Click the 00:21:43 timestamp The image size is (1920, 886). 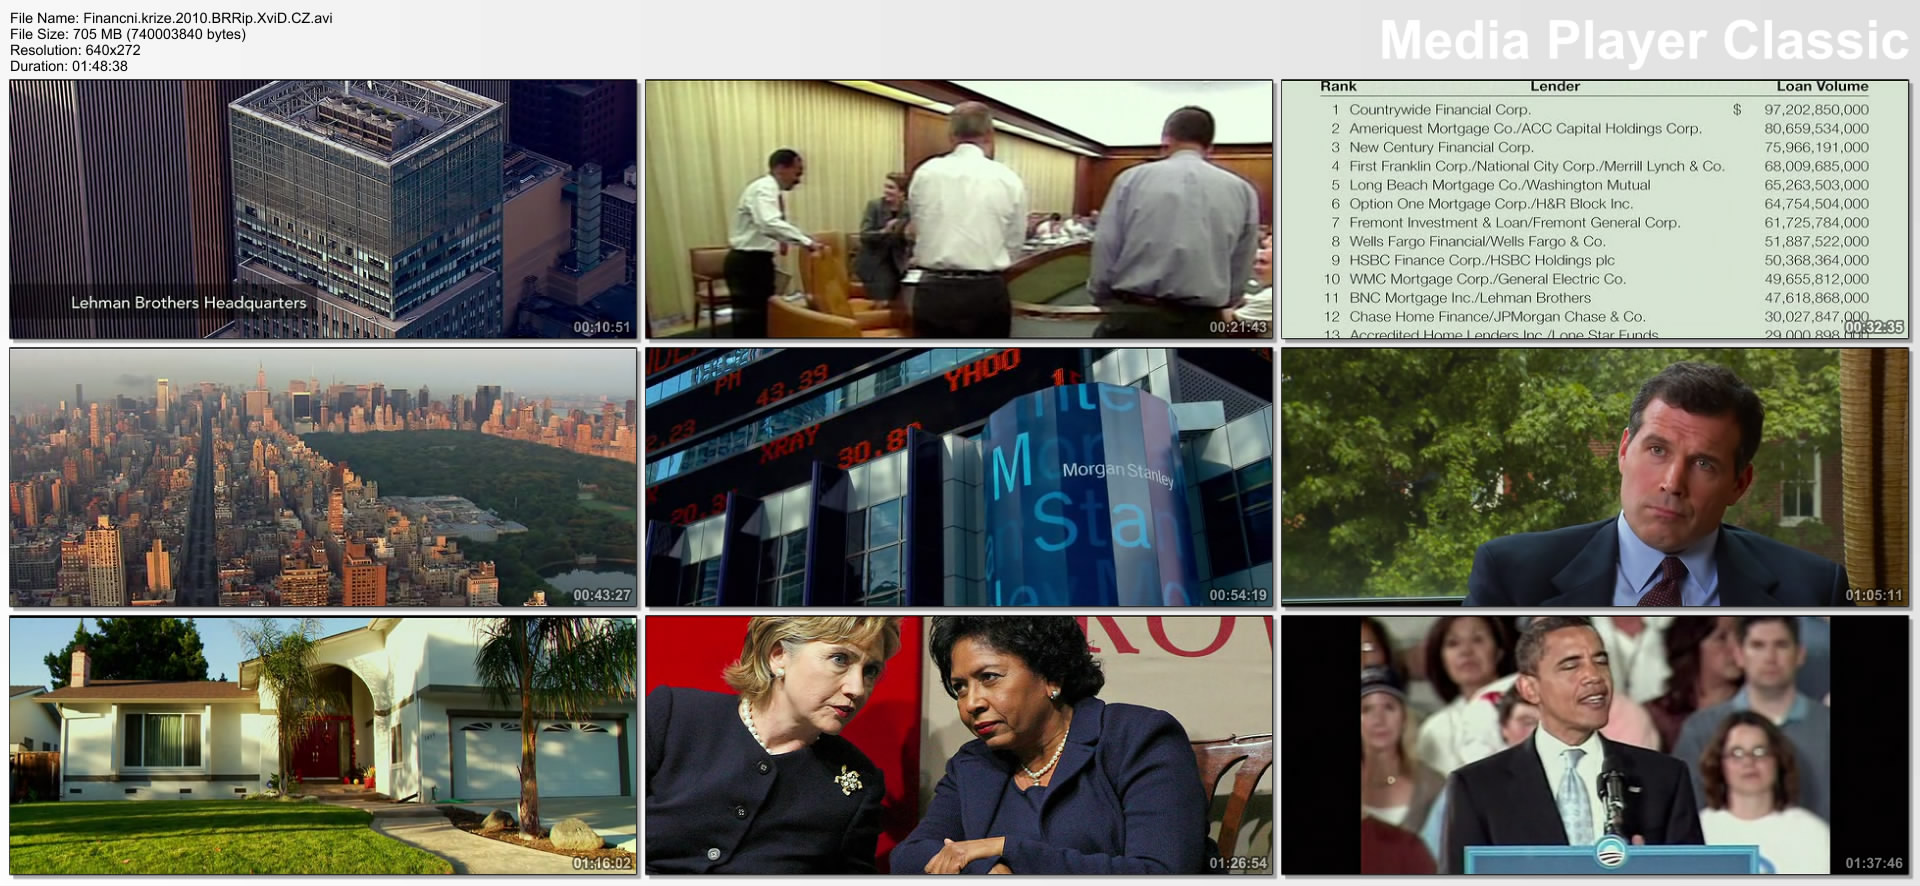coord(1237,327)
